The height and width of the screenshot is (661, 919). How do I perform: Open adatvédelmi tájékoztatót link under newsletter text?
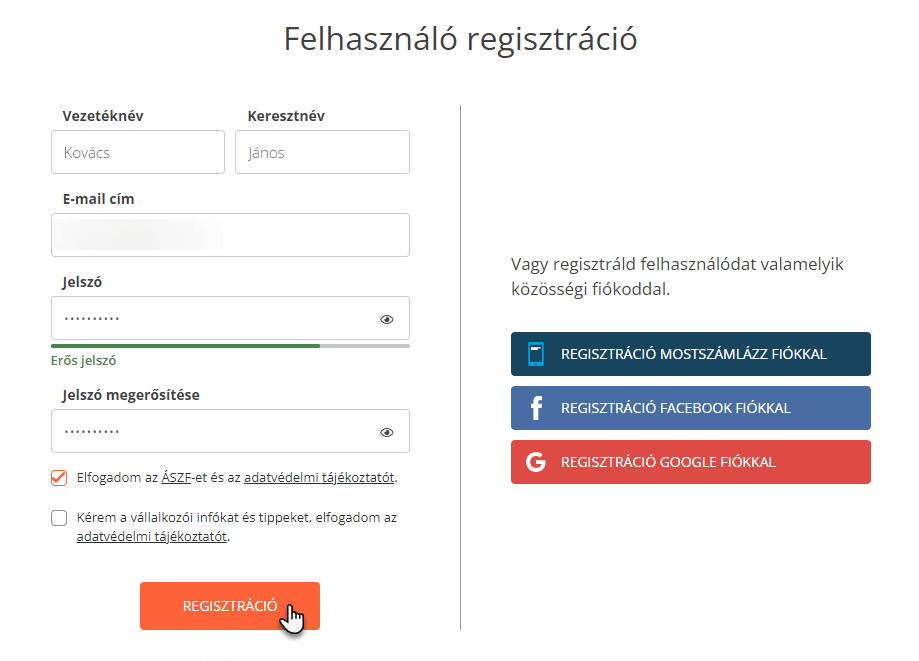click(151, 536)
